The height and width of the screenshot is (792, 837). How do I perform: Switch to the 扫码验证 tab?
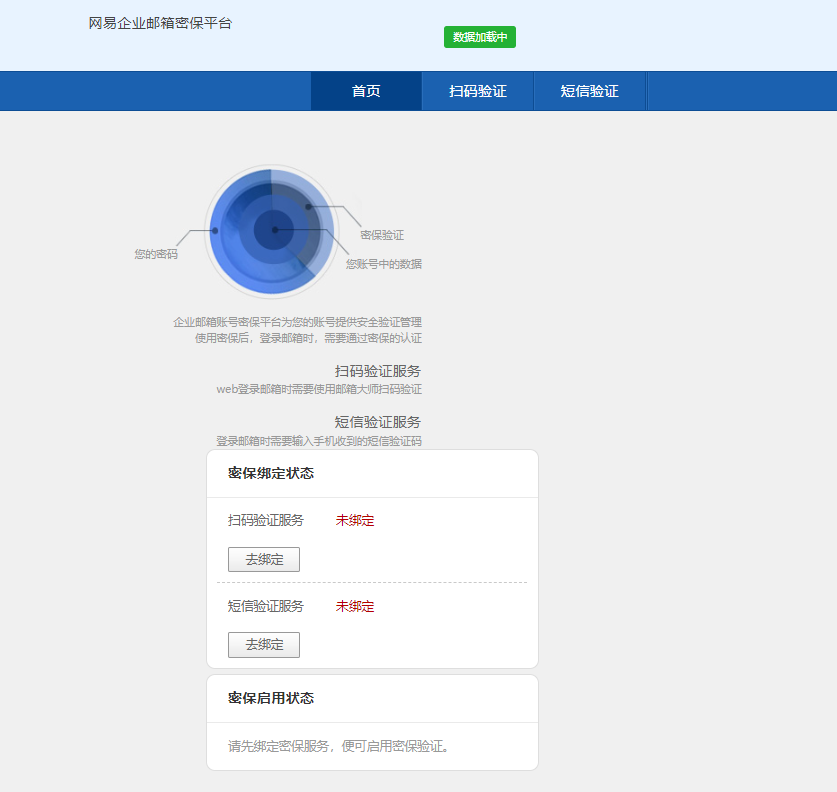[478, 91]
